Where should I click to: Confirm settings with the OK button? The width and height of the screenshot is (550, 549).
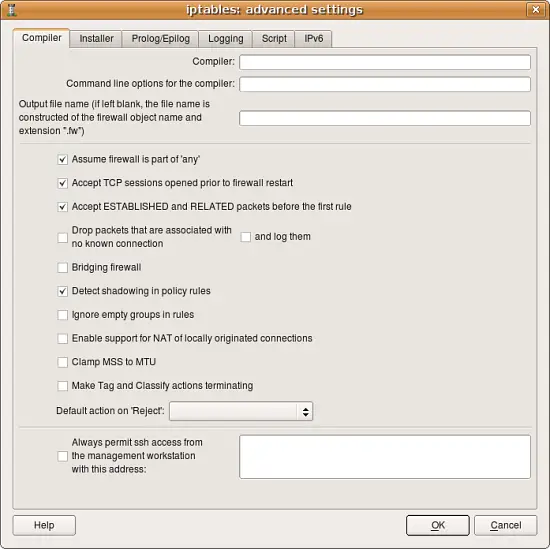tap(437, 525)
